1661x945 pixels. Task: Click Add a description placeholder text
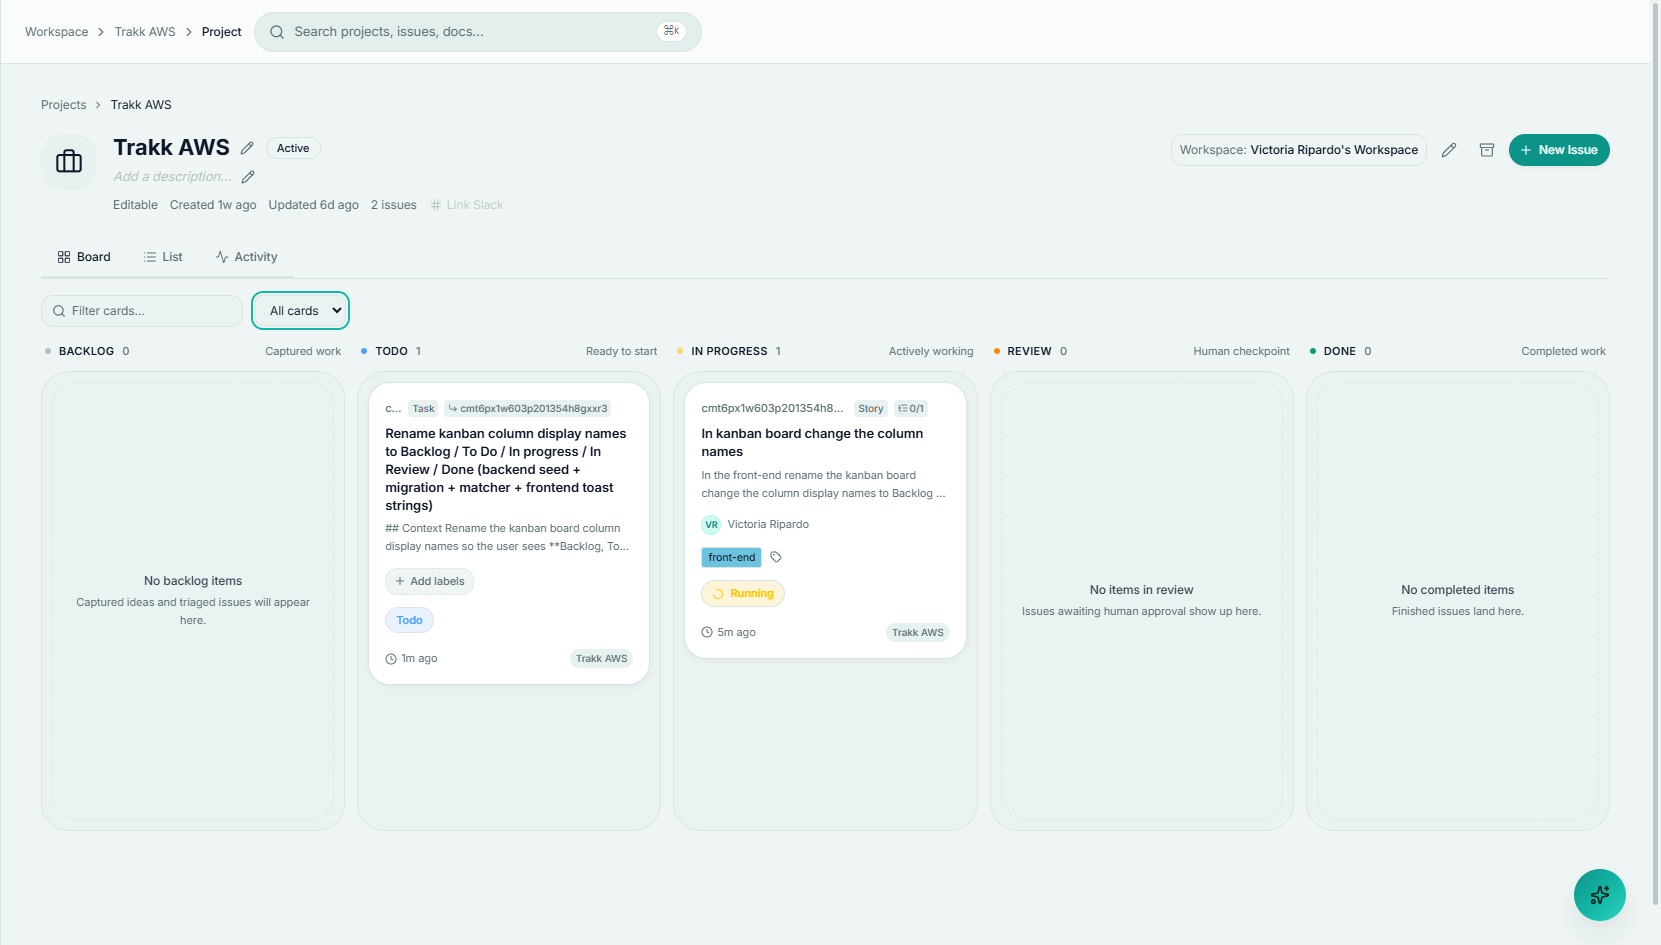(x=172, y=177)
